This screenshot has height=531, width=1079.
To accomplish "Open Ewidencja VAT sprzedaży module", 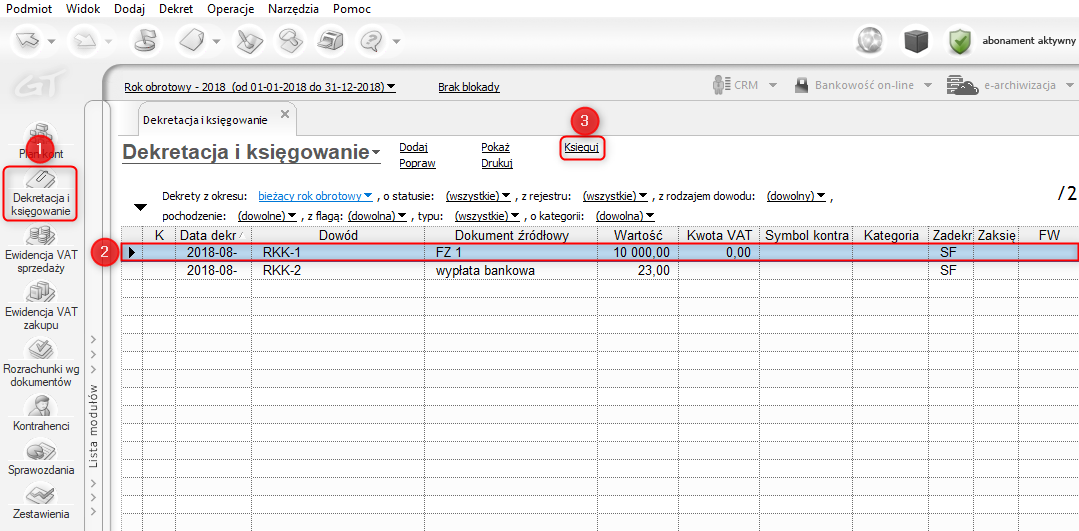I will [41, 249].
